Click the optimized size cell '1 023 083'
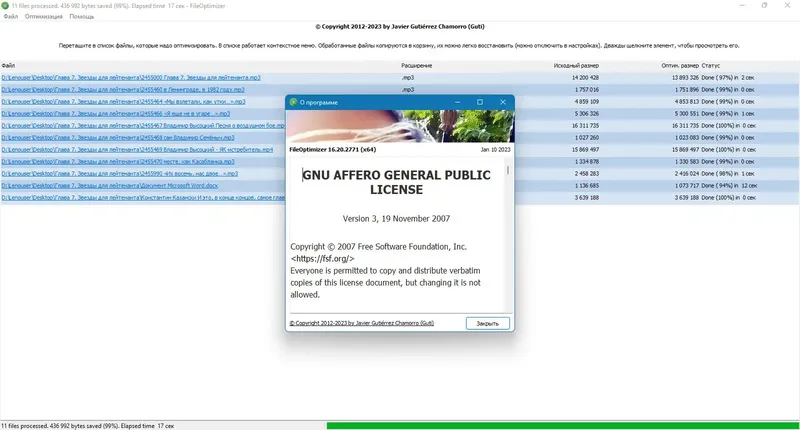The image size is (800, 430). pyautogui.click(x=687, y=137)
